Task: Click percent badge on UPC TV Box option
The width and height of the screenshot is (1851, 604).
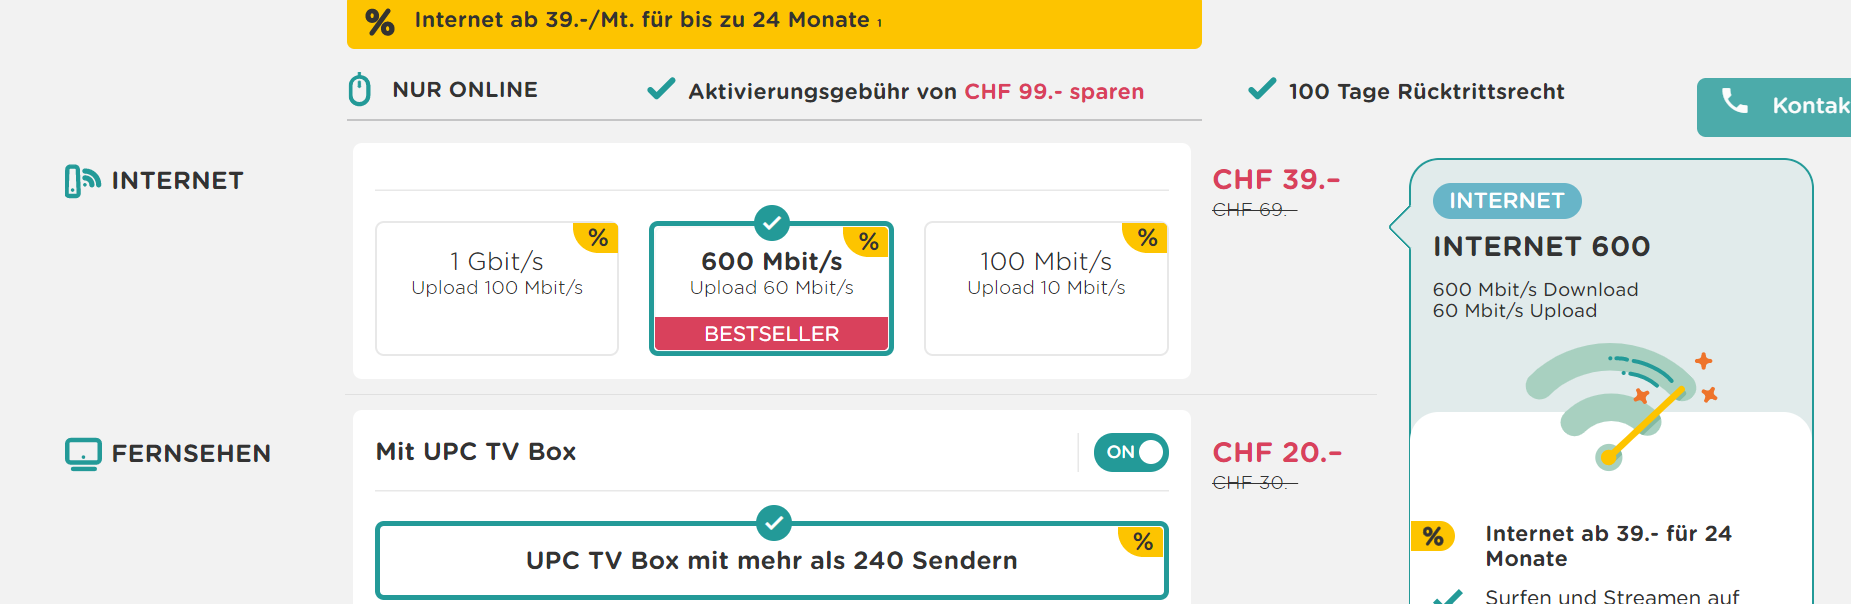Action: coord(1143,542)
